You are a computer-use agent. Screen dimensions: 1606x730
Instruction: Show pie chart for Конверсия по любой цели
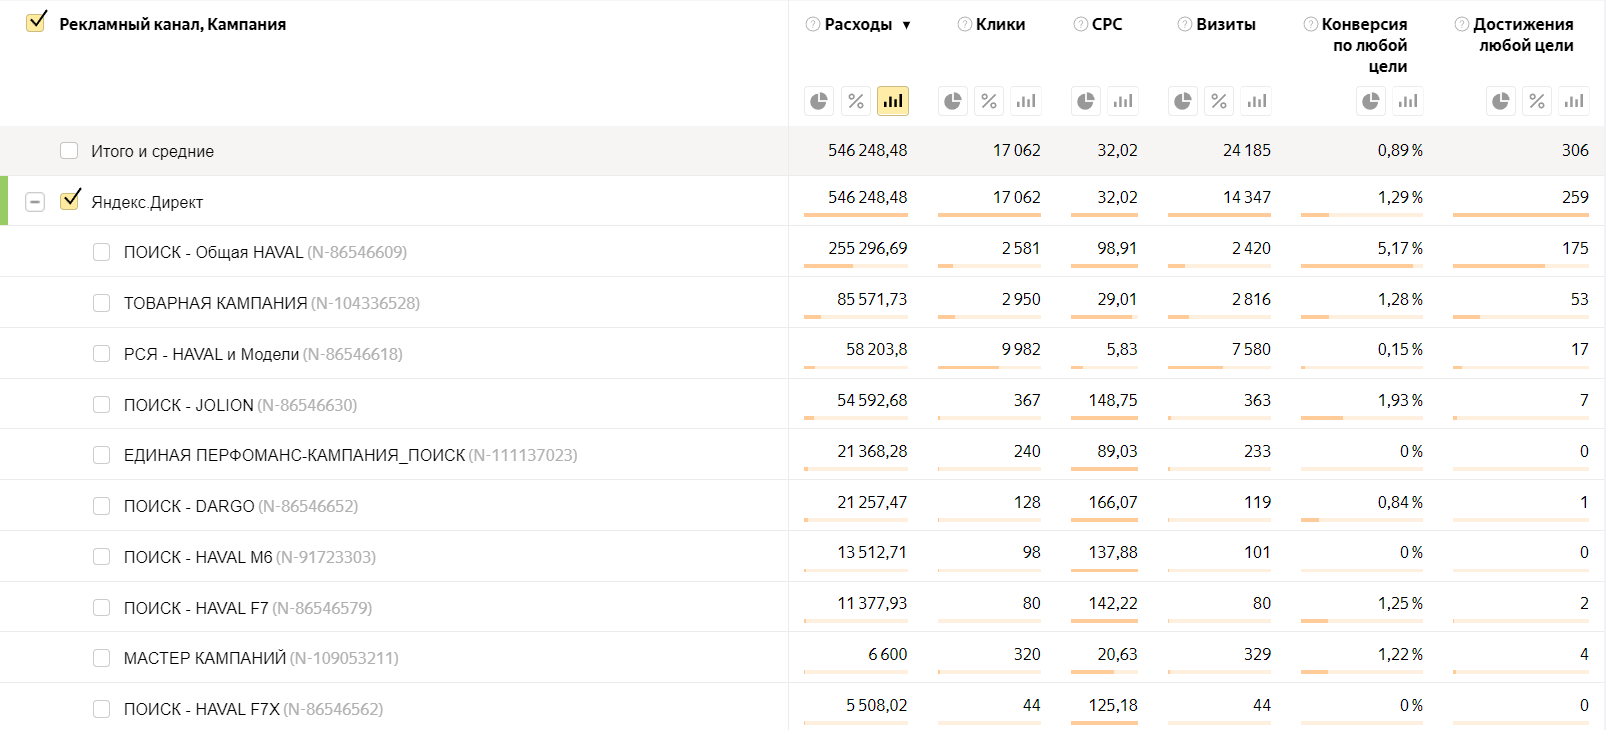click(1371, 101)
